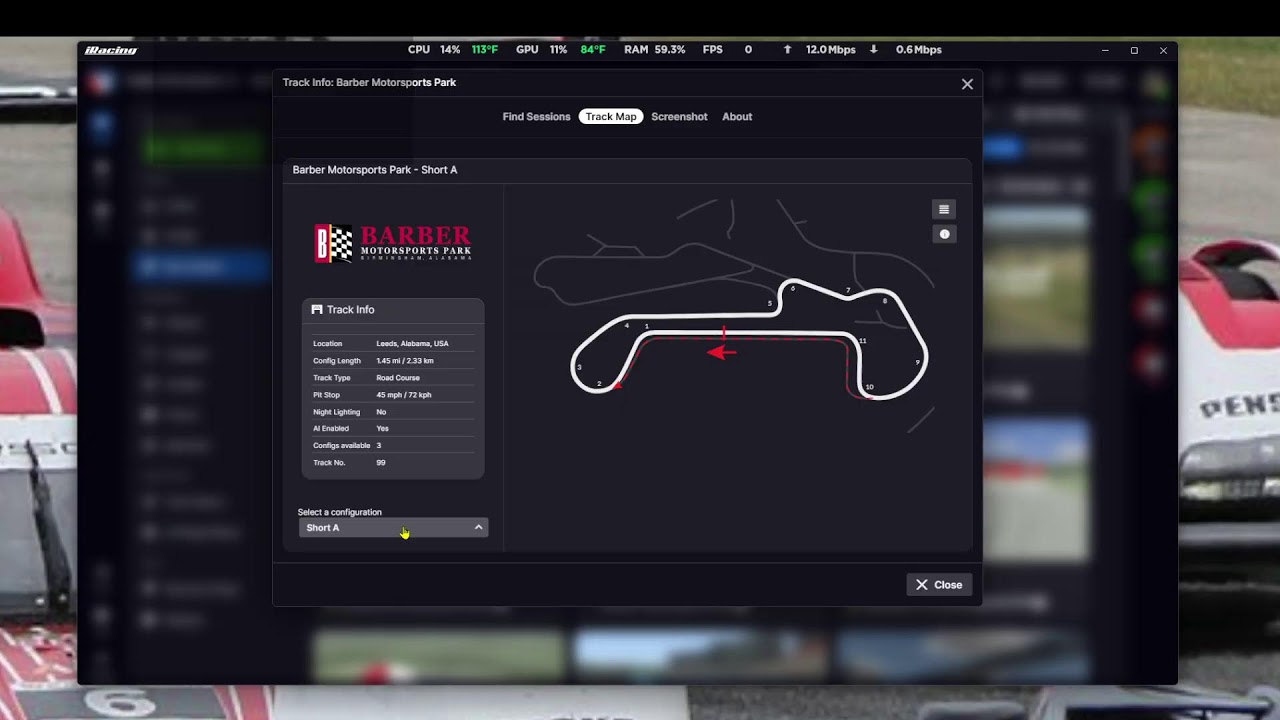Click the download arrow network icon

coord(874,50)
